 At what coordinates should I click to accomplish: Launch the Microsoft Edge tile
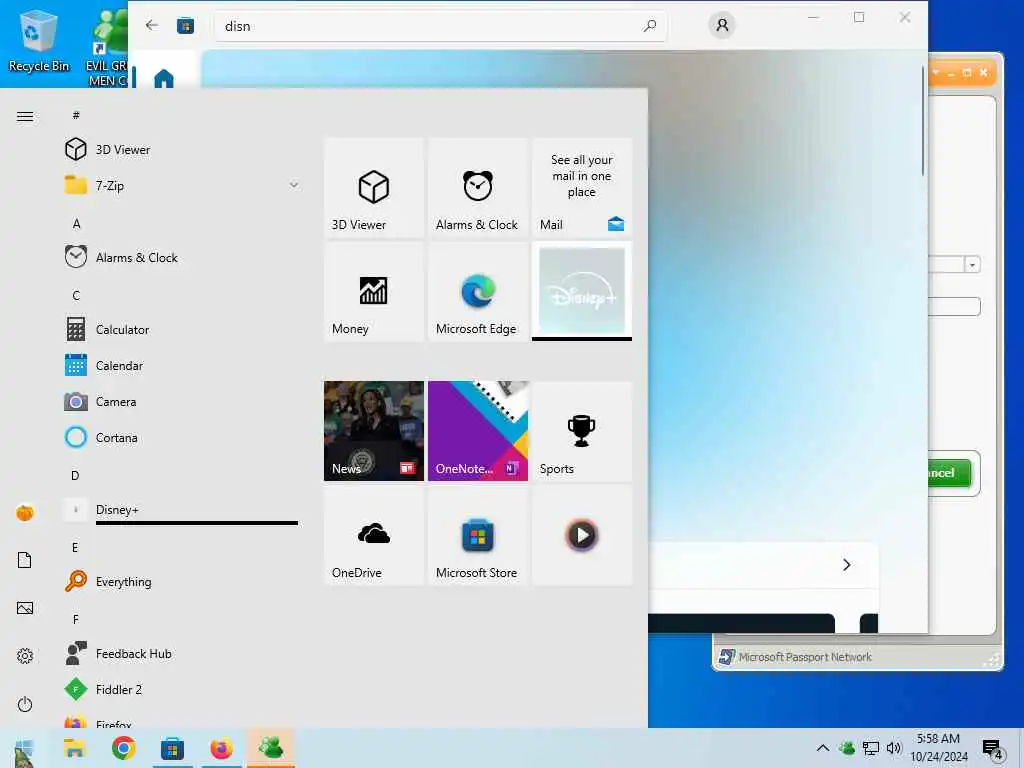(x=477, y=292)
